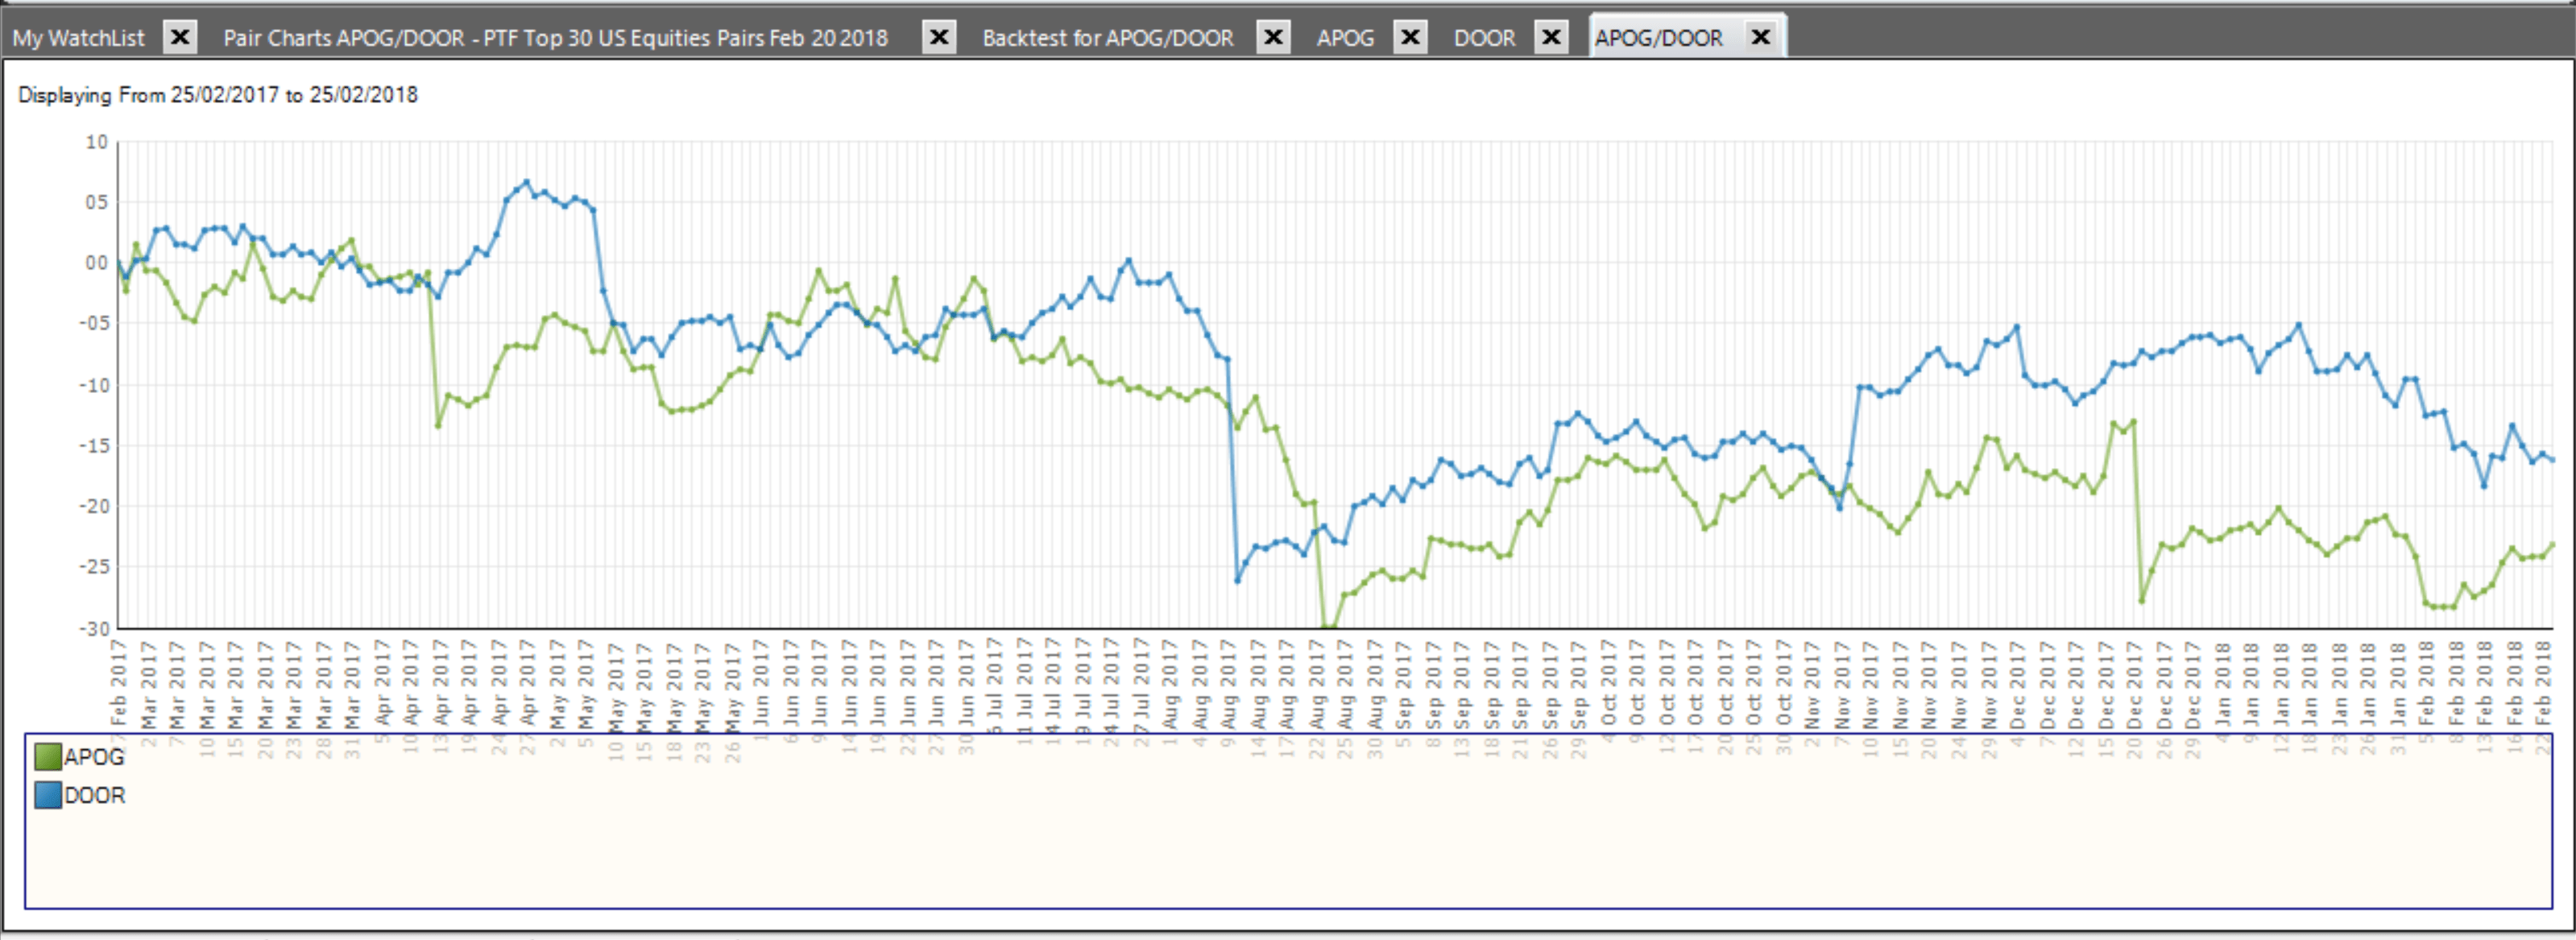This screenshot has height=940, width=2576.
Task: Close the Backtest for APOG/DOOR tab
Action: coord(1273,38)
